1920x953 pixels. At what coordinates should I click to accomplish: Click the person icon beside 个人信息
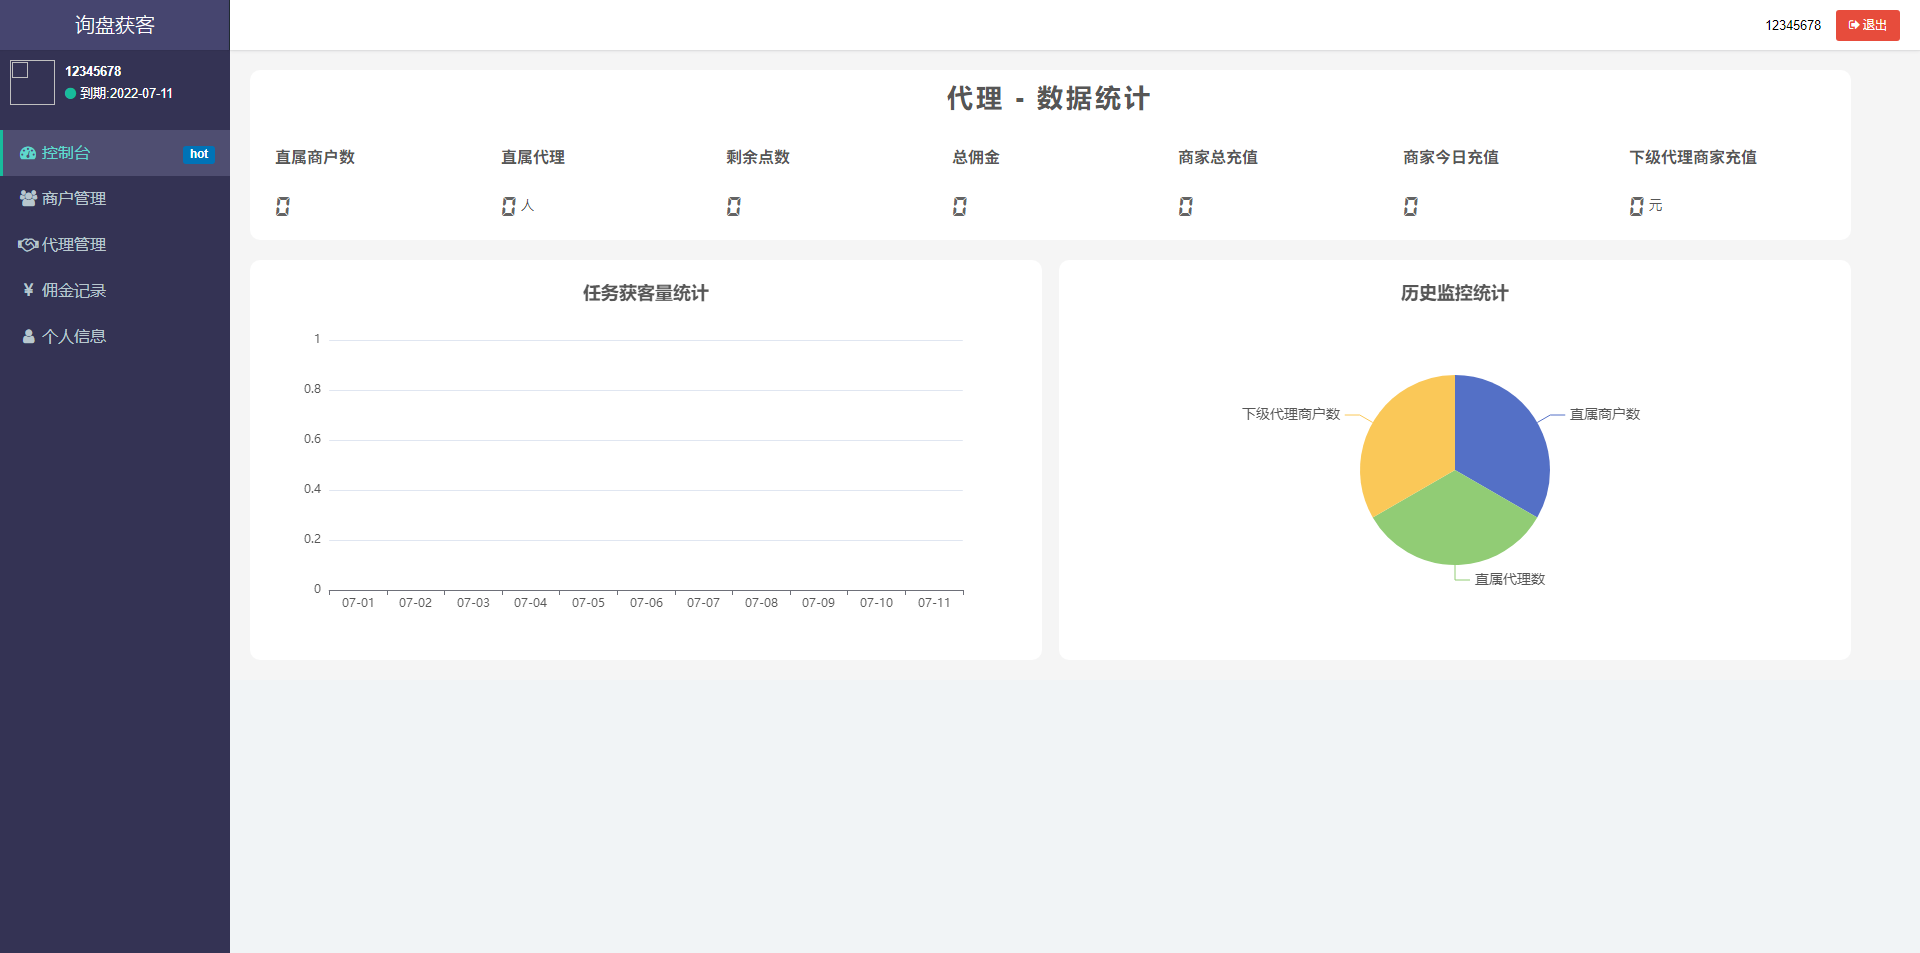click(28, 337)
